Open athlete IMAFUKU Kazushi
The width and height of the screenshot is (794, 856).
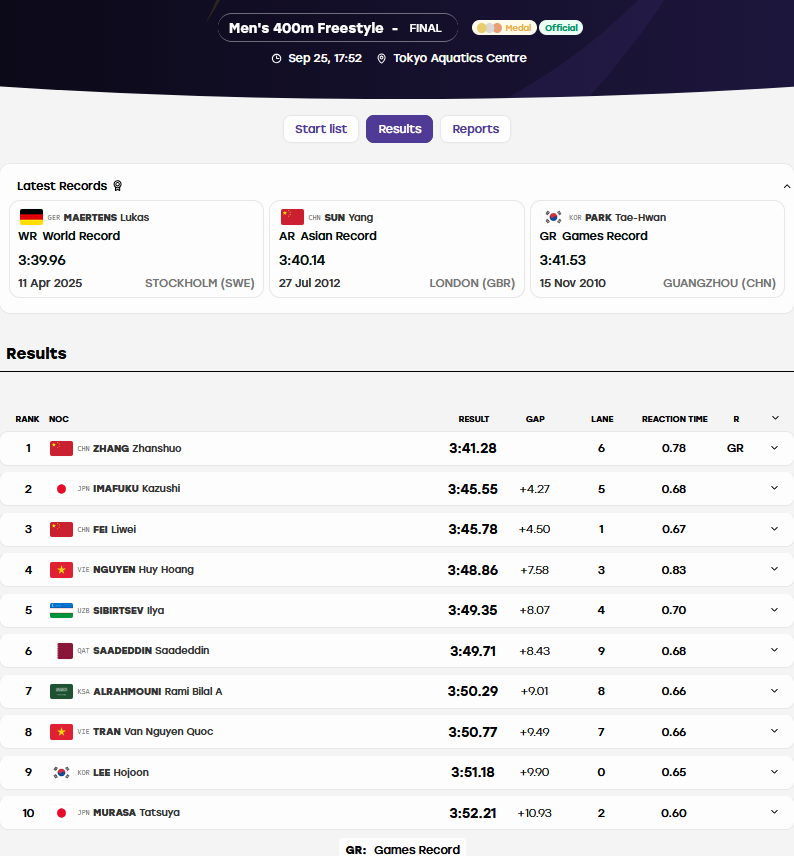[x=137, y=489]
